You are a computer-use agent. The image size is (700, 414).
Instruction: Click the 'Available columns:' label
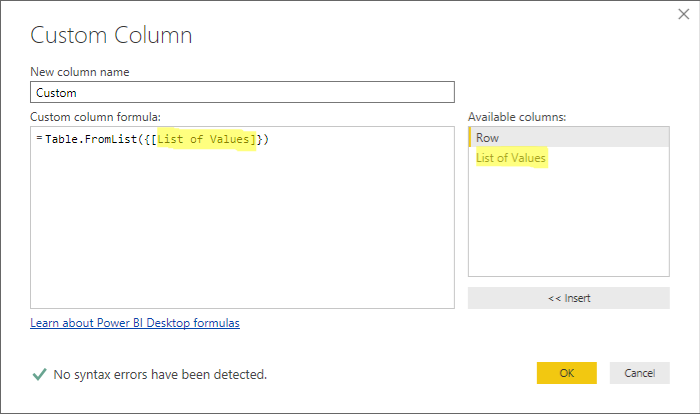517,117
